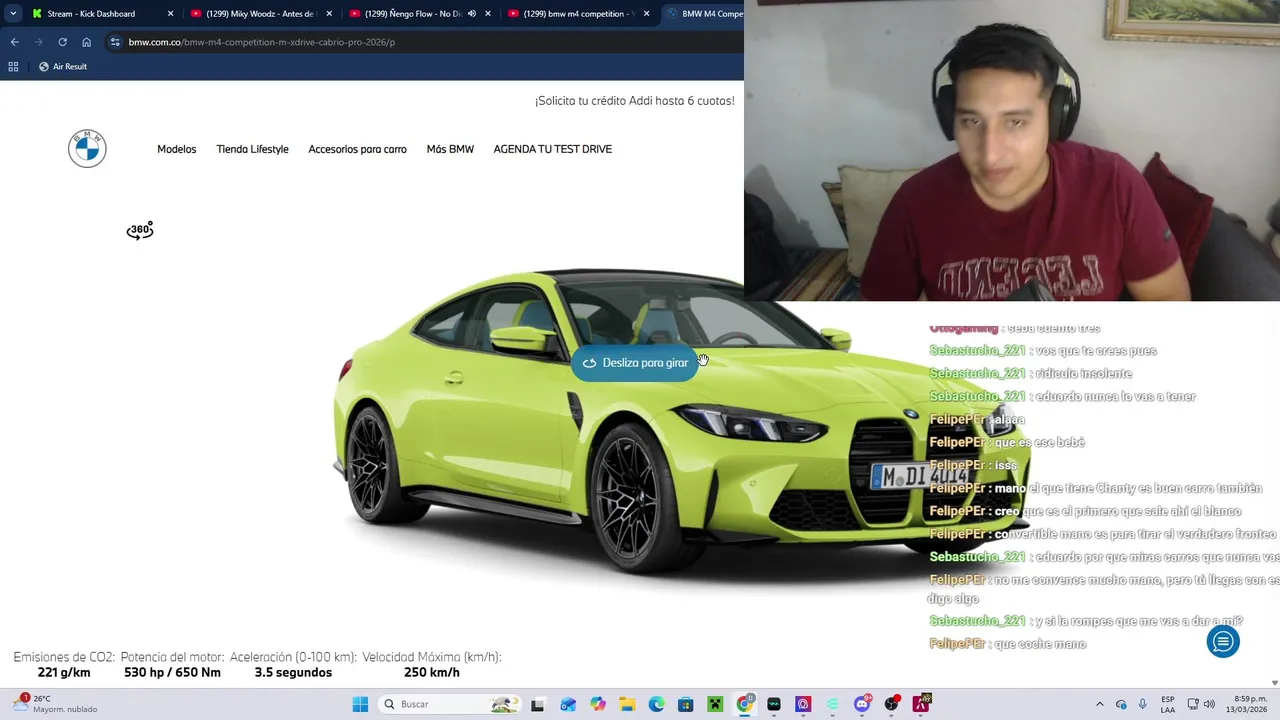The width and height of the screenshot is (1280, 720).
Task: Close the Kick Dashboard tab
Action: click(x=170, y=14)
